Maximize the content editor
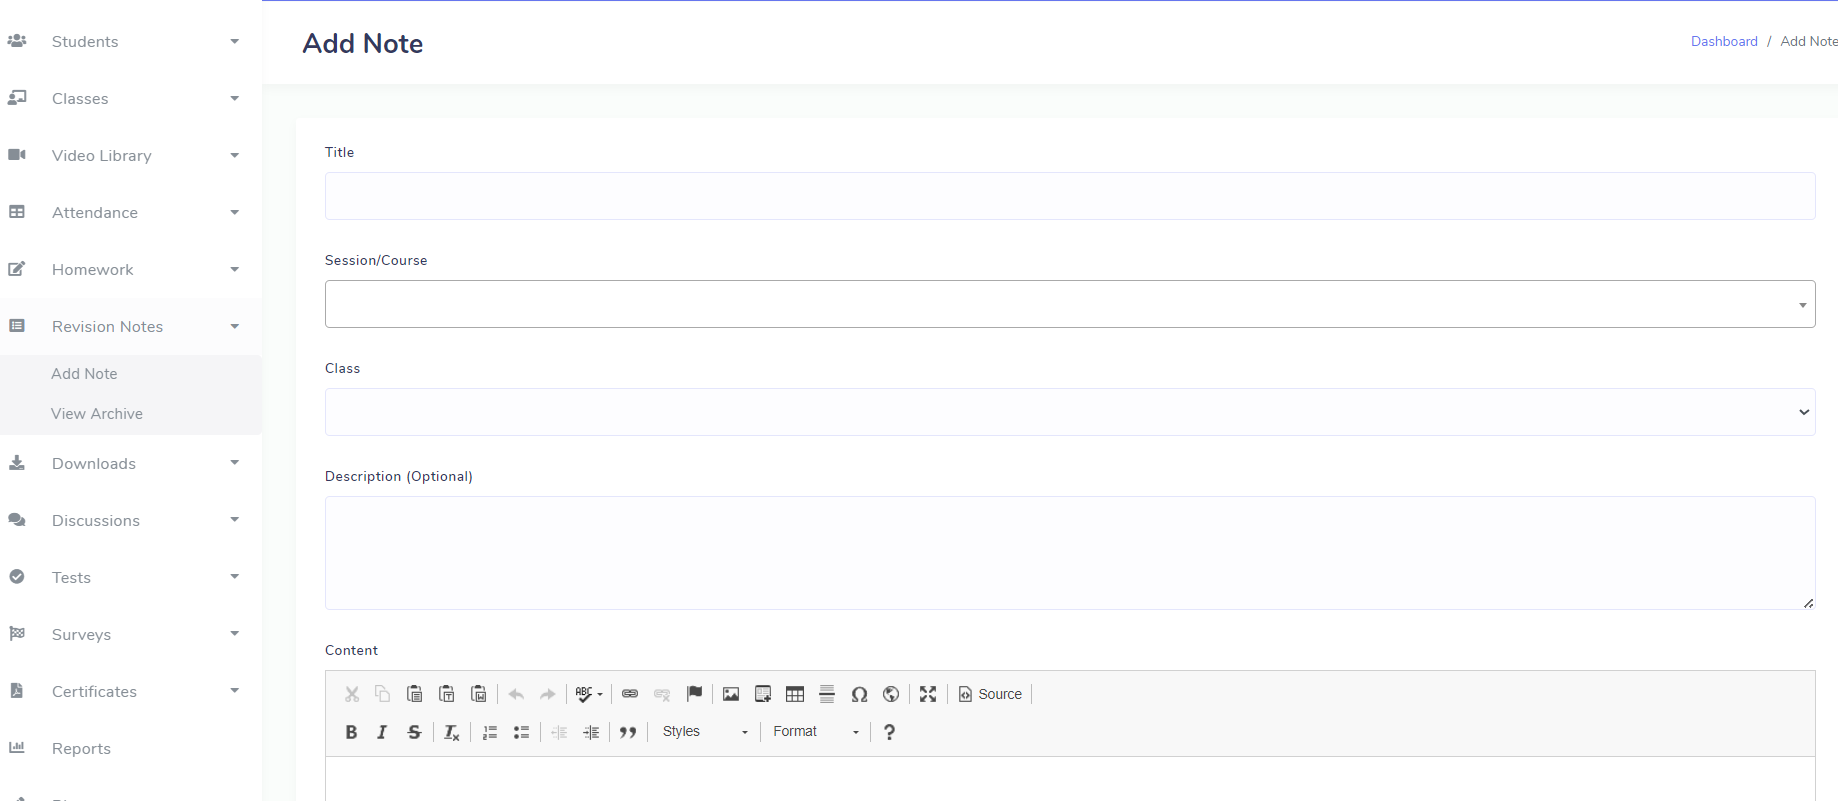 (928, 694)
